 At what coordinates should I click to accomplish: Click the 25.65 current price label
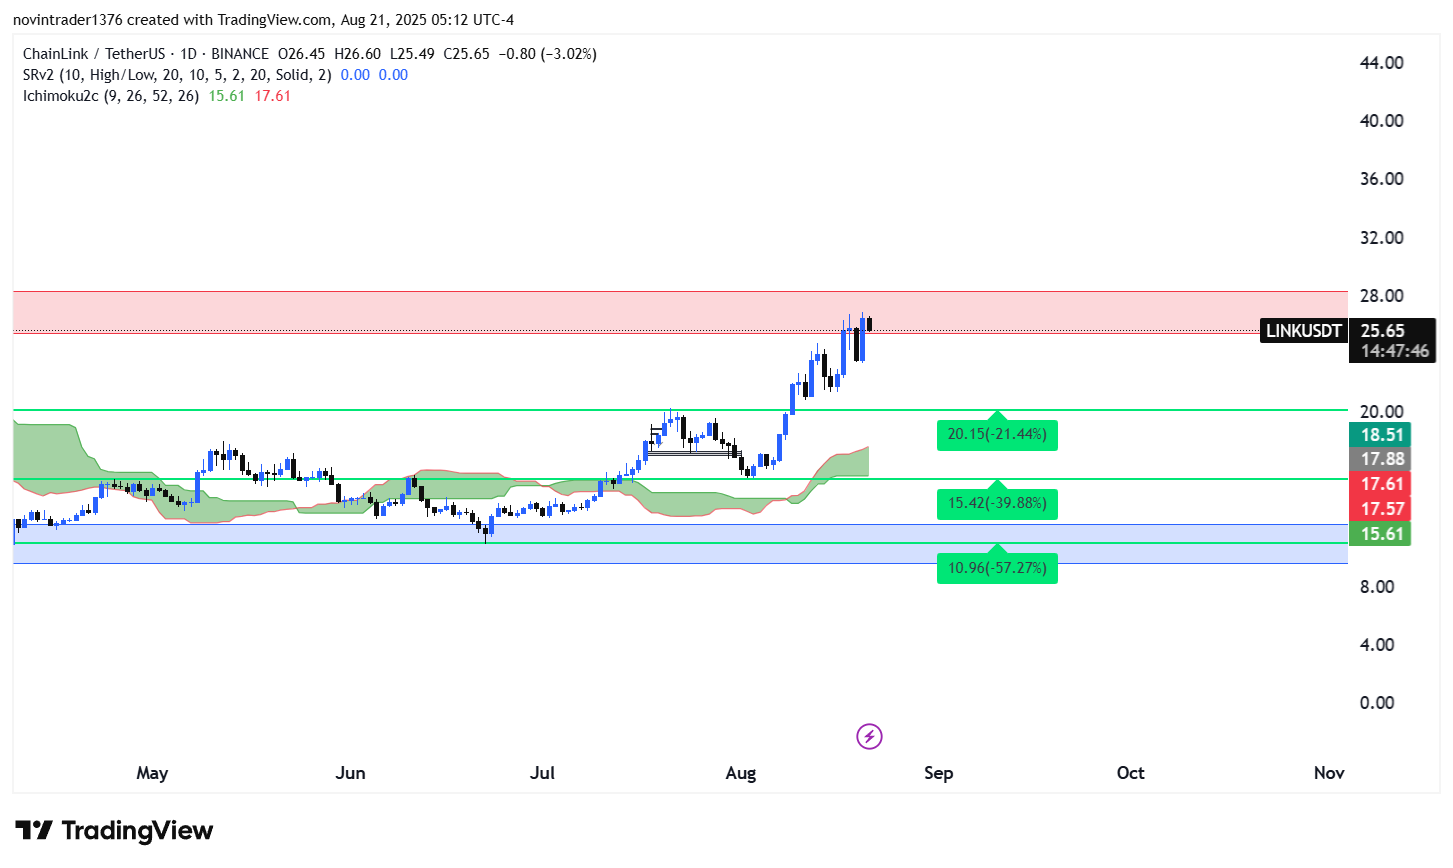coord(1382,331)
